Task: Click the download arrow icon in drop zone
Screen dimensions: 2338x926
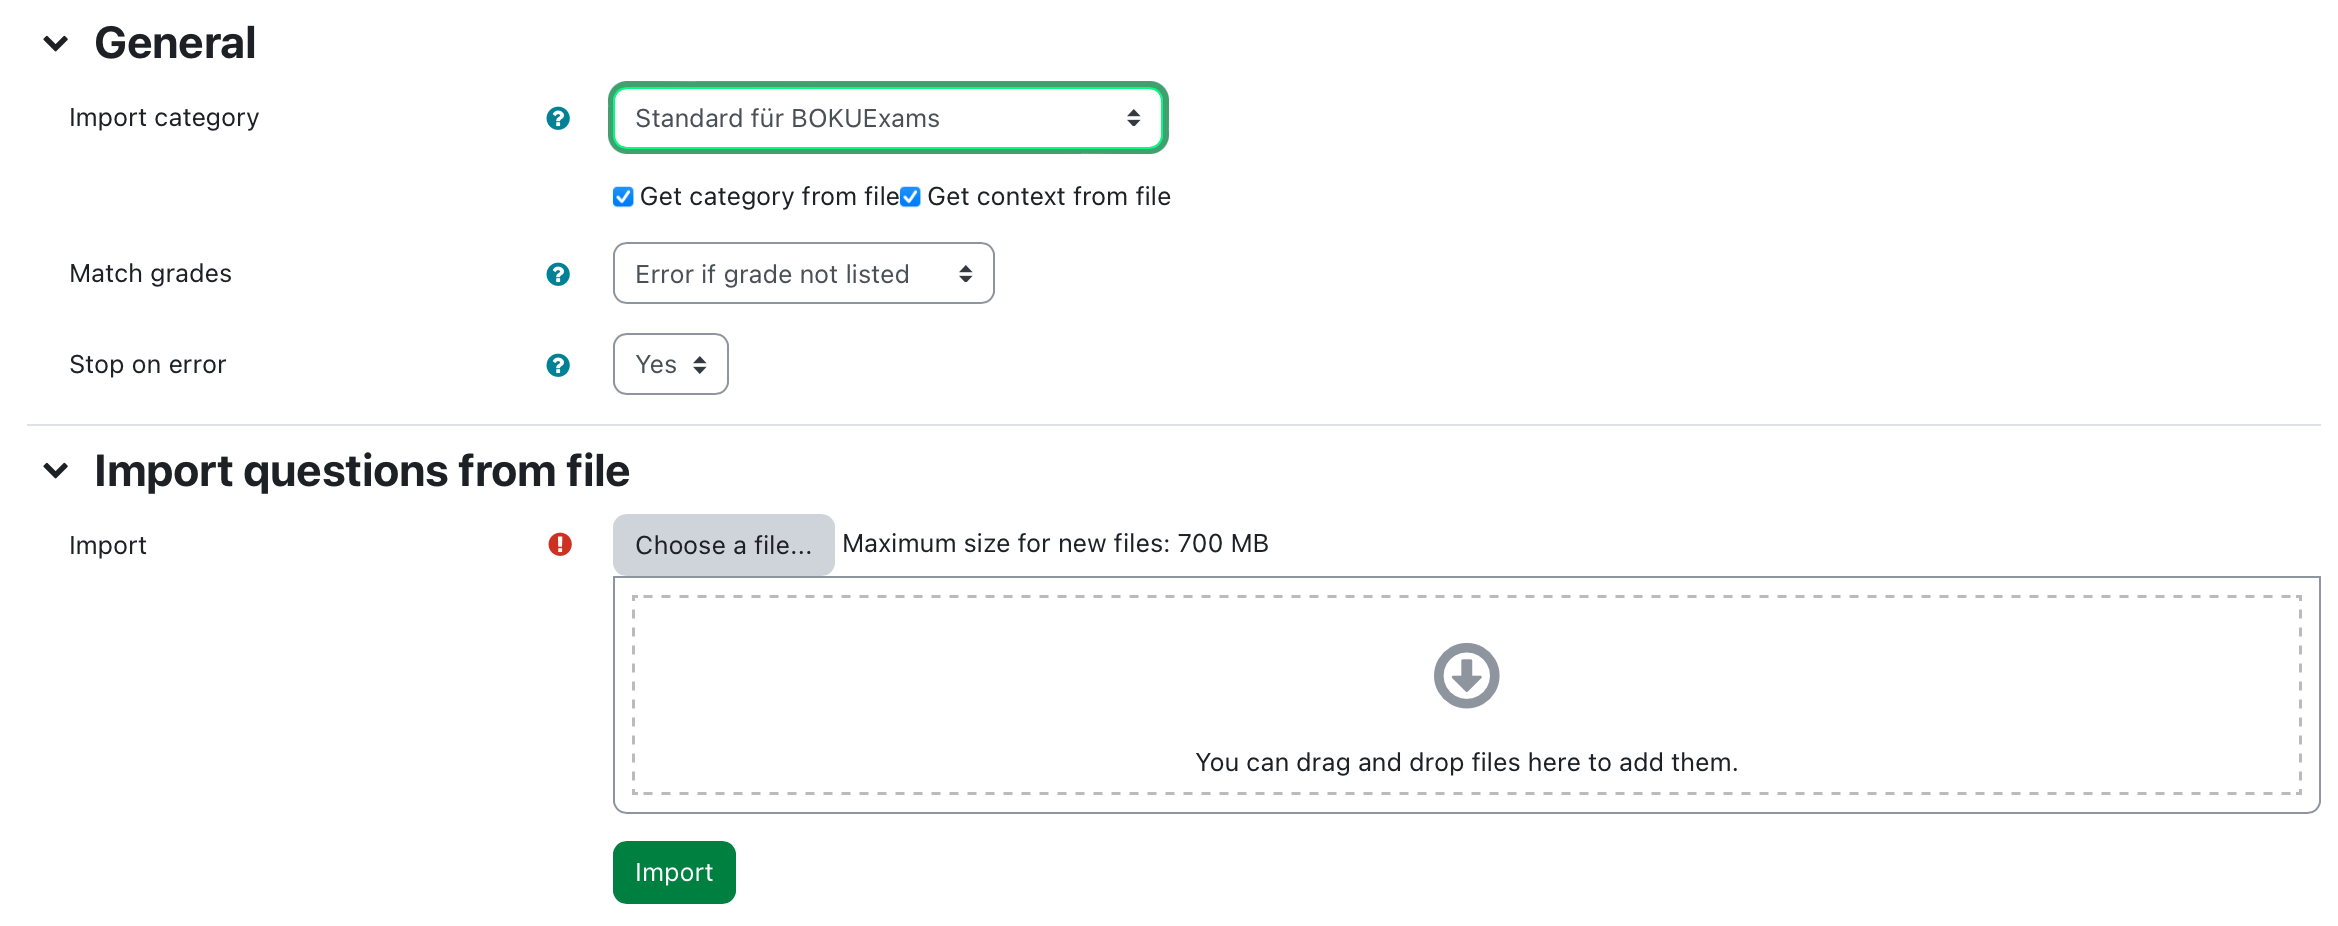Action: (x=1466, y=675)
